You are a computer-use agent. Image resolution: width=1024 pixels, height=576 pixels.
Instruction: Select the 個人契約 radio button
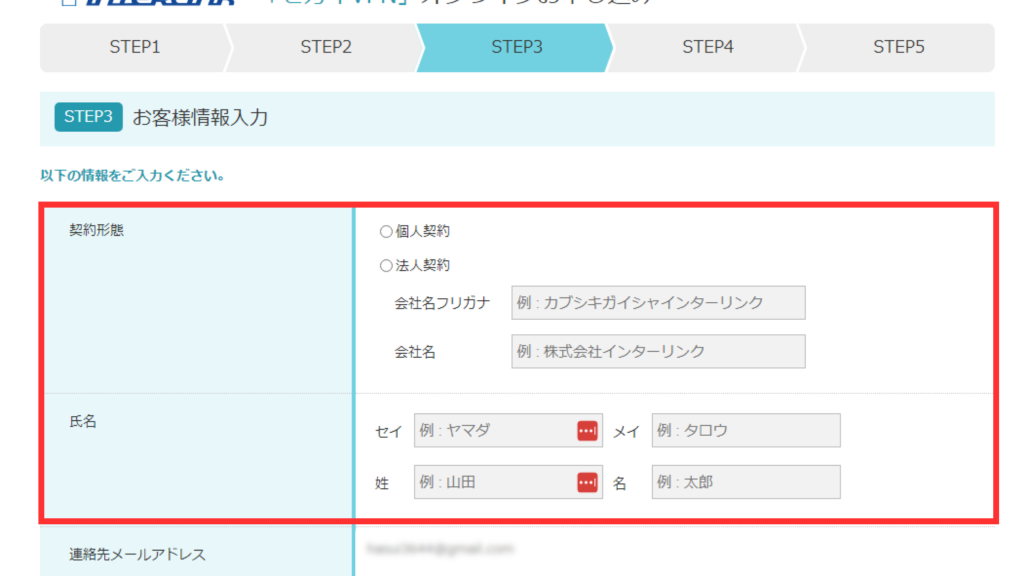(x=386, y=232)
